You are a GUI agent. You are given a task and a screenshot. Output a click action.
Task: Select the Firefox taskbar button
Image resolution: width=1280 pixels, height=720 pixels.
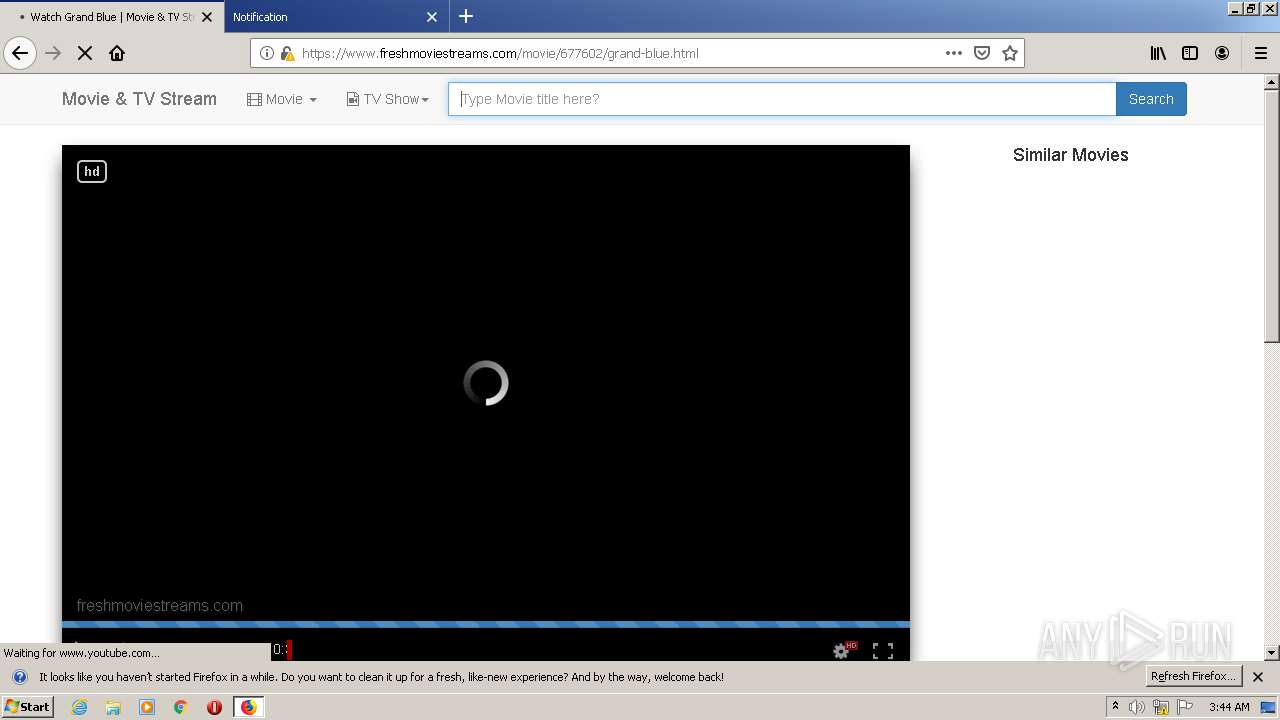pyautogui.click(x=249, y=707)
